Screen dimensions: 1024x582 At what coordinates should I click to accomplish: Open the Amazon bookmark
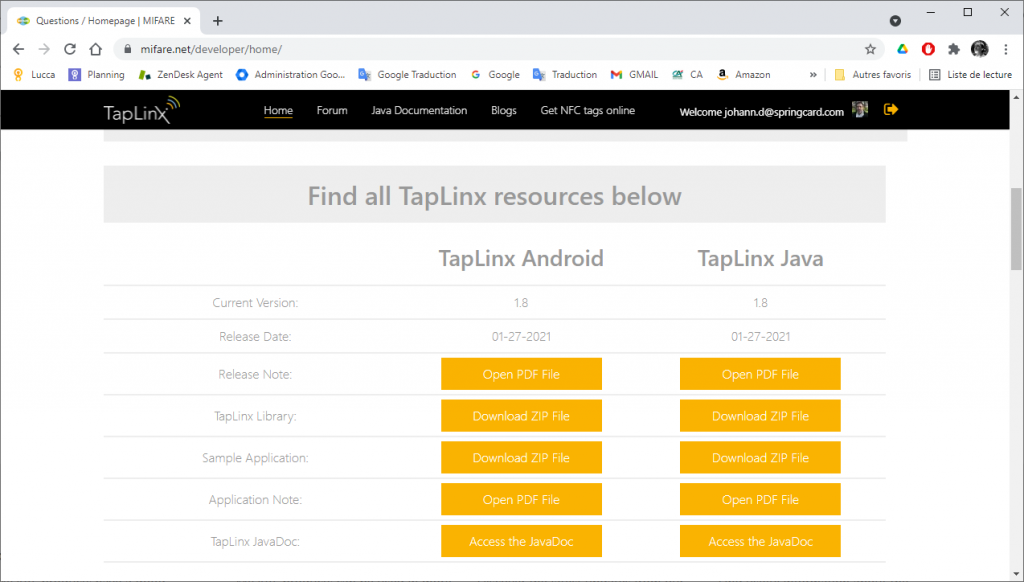pos(743,74)
